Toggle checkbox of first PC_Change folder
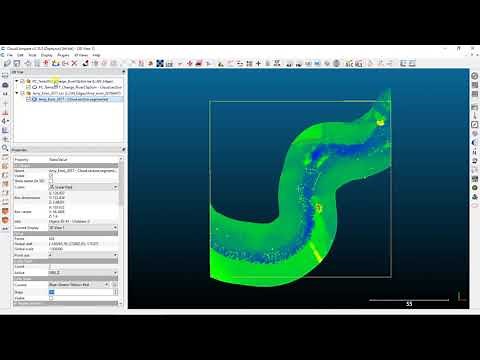480x360 pixels. pos(22,81)
